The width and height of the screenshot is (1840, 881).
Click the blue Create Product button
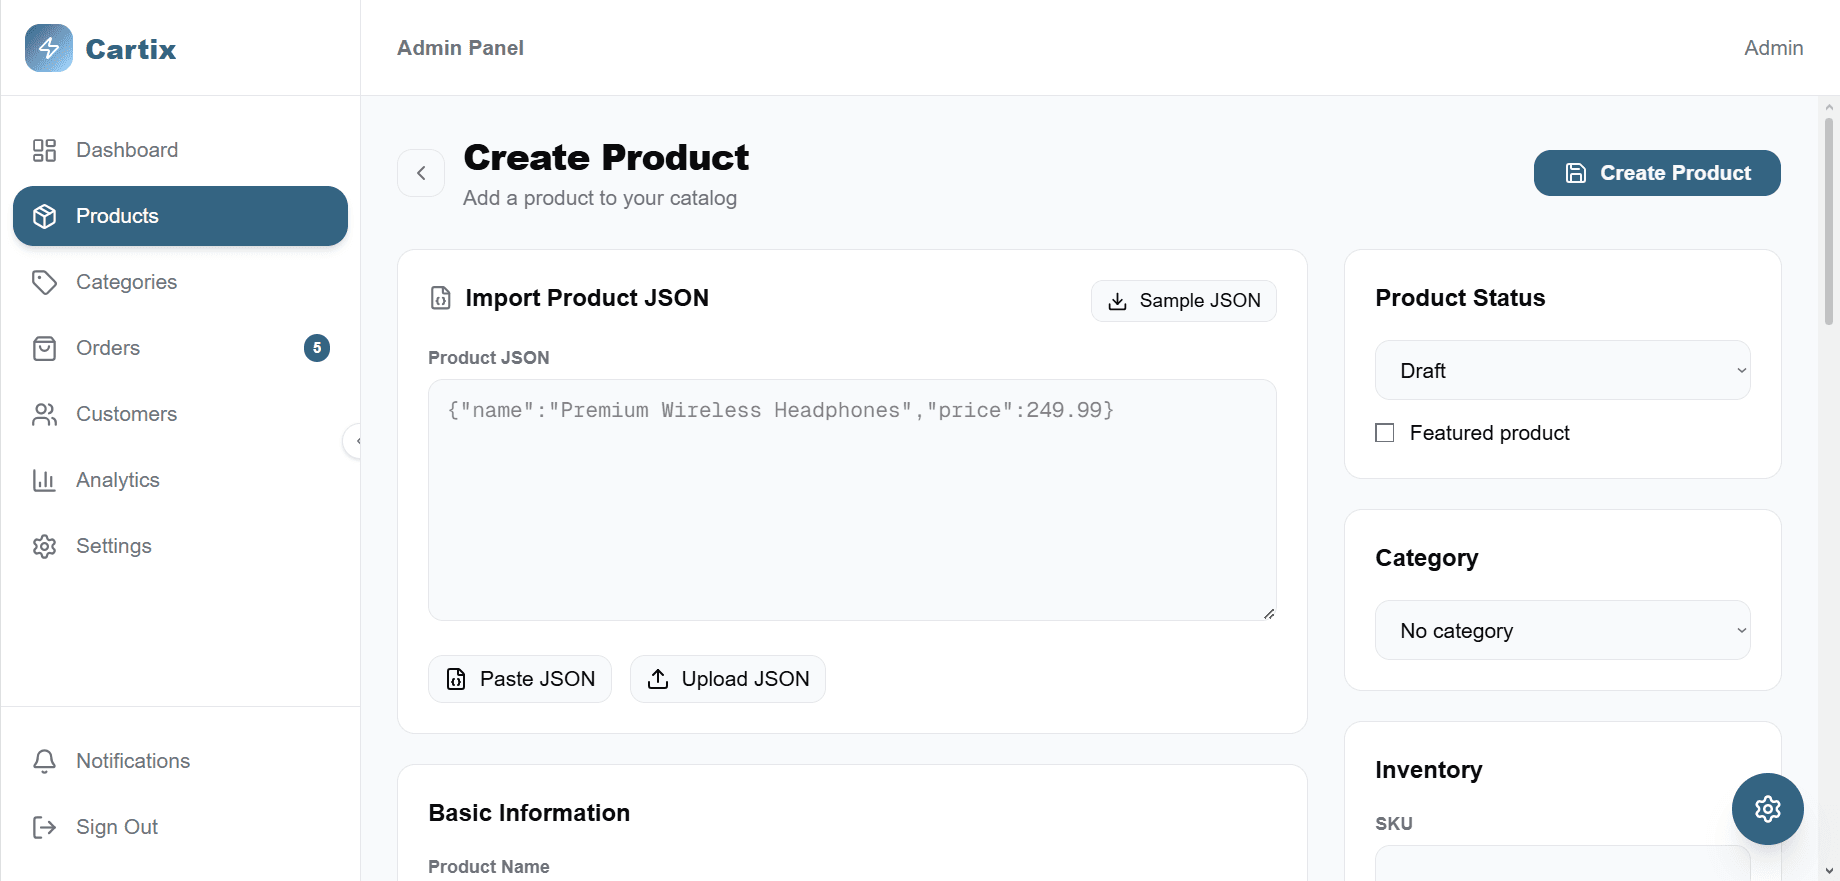point(1657,173)
